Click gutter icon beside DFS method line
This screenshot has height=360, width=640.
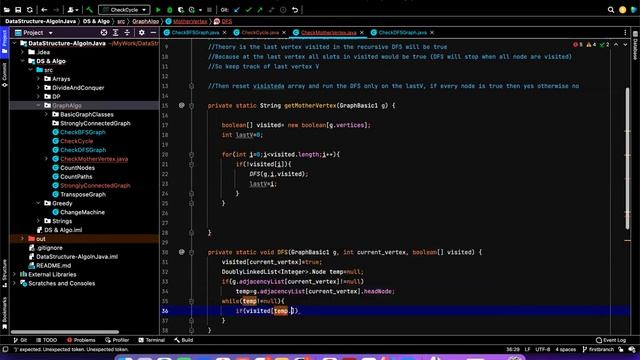182,252
